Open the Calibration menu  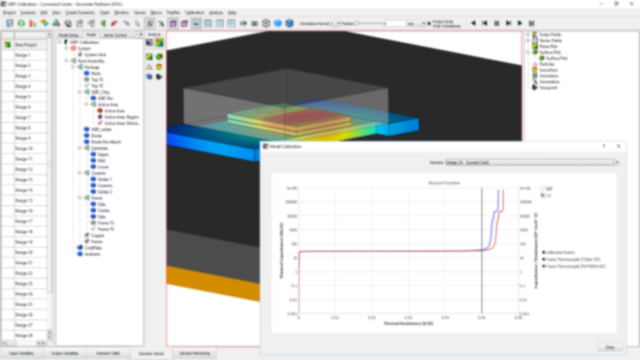click(x=194, y=13)
